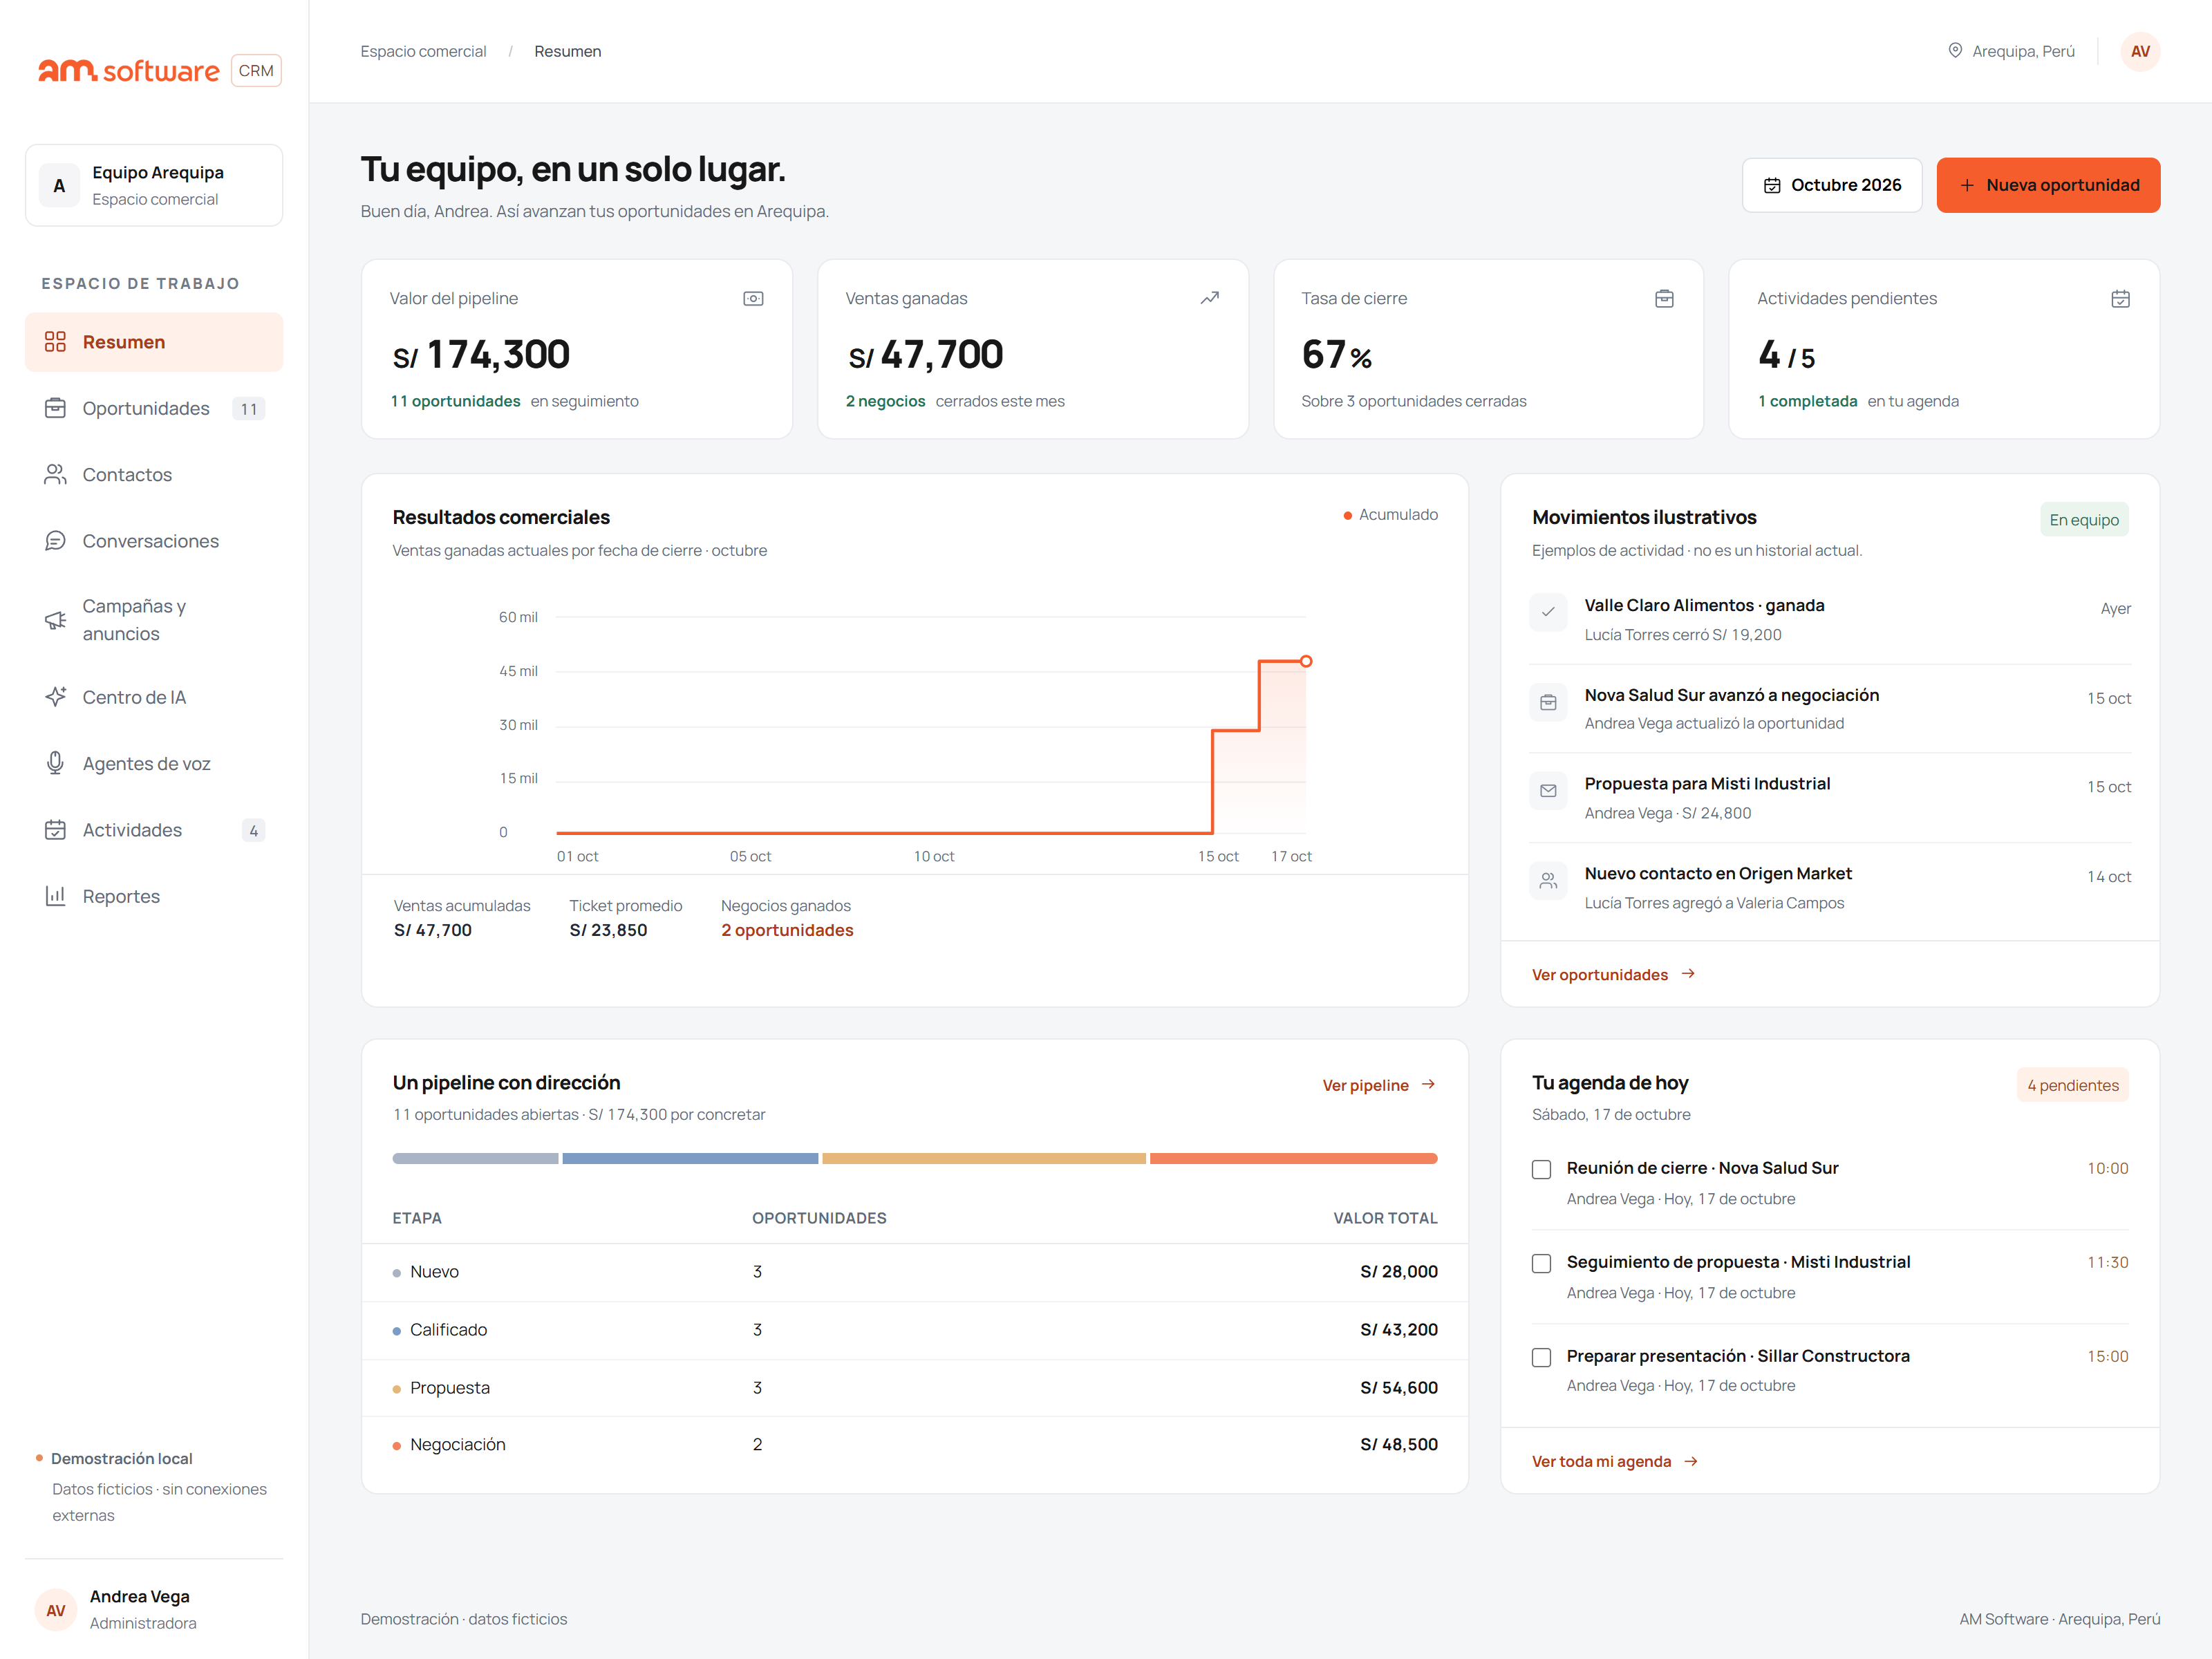The height and width of the screenshot is (1659, 2212).
Task: Click the envelope icon for Propuesta para Misti Industrial
Action: pos(1548,791)
